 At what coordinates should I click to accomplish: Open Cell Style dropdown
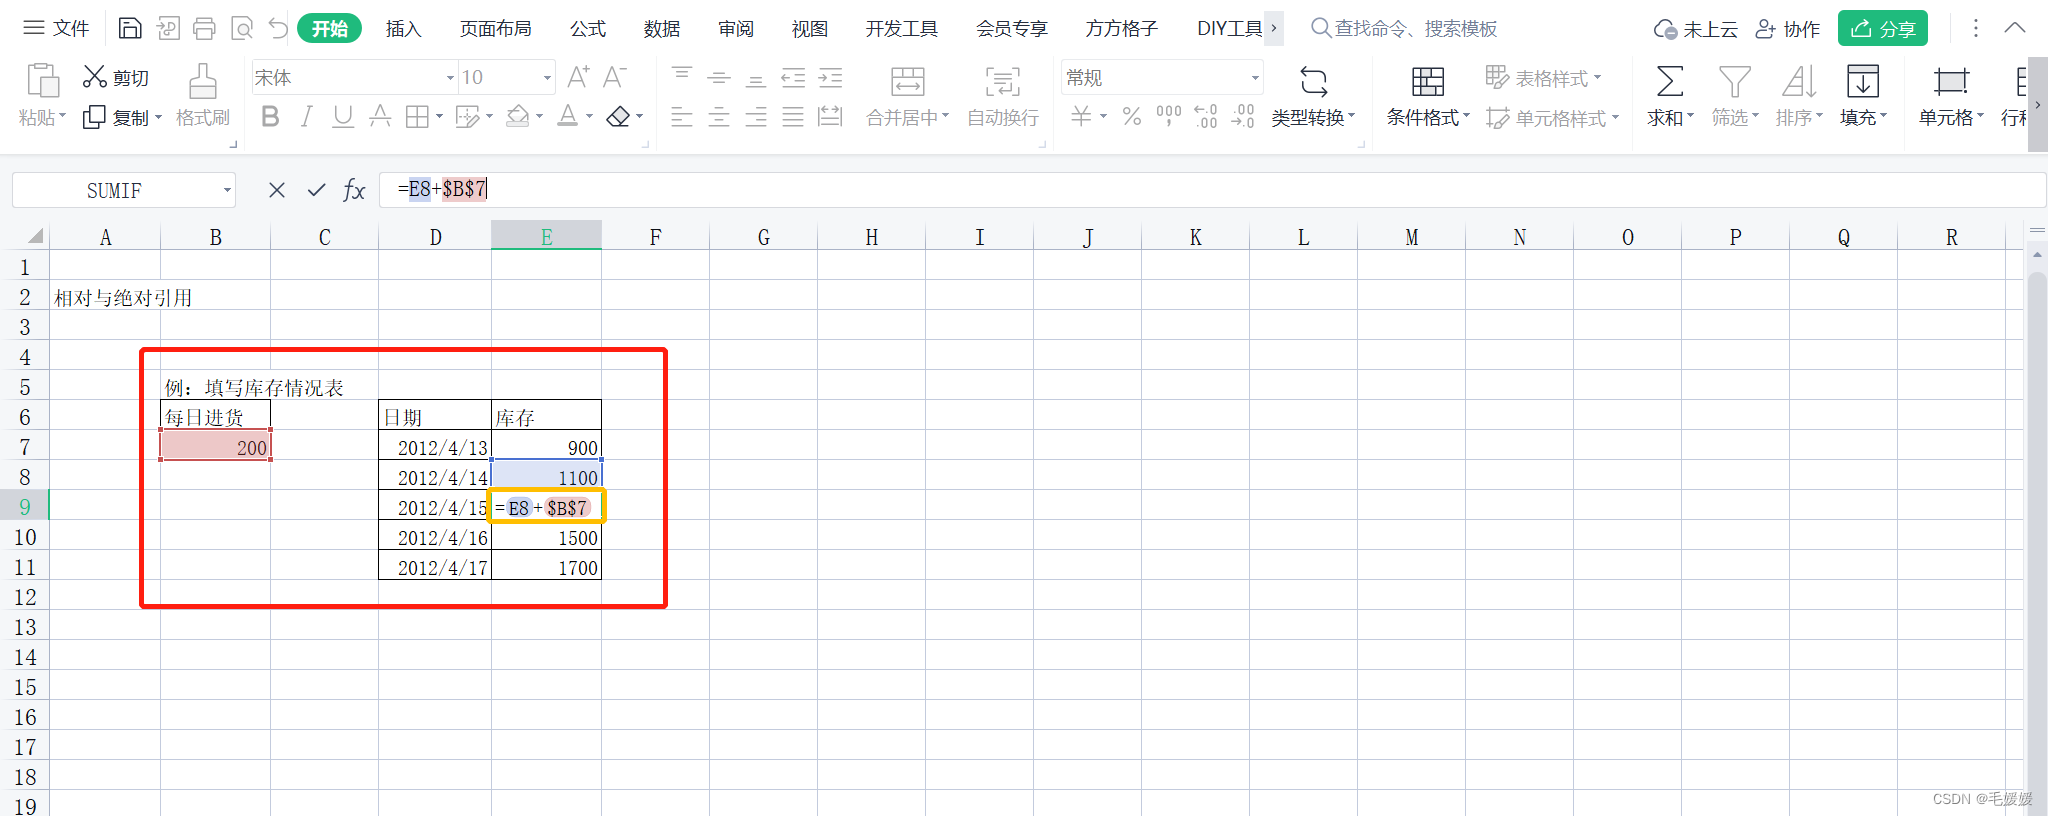pyautogui.click(x=1553, y=118)
